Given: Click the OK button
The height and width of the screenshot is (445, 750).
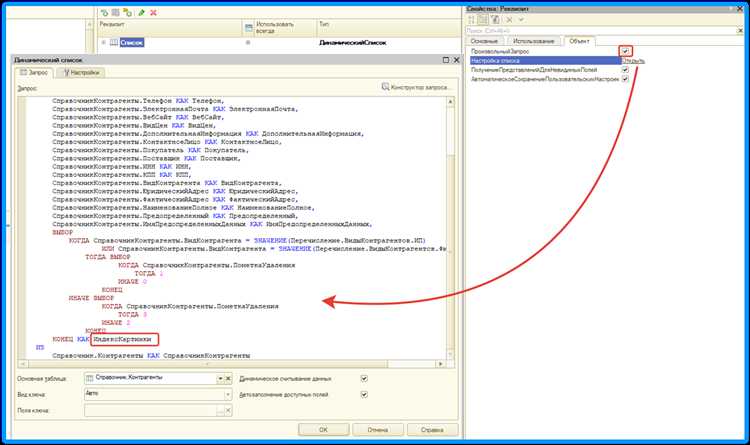Looking at the screenshot, I should 324,429.
